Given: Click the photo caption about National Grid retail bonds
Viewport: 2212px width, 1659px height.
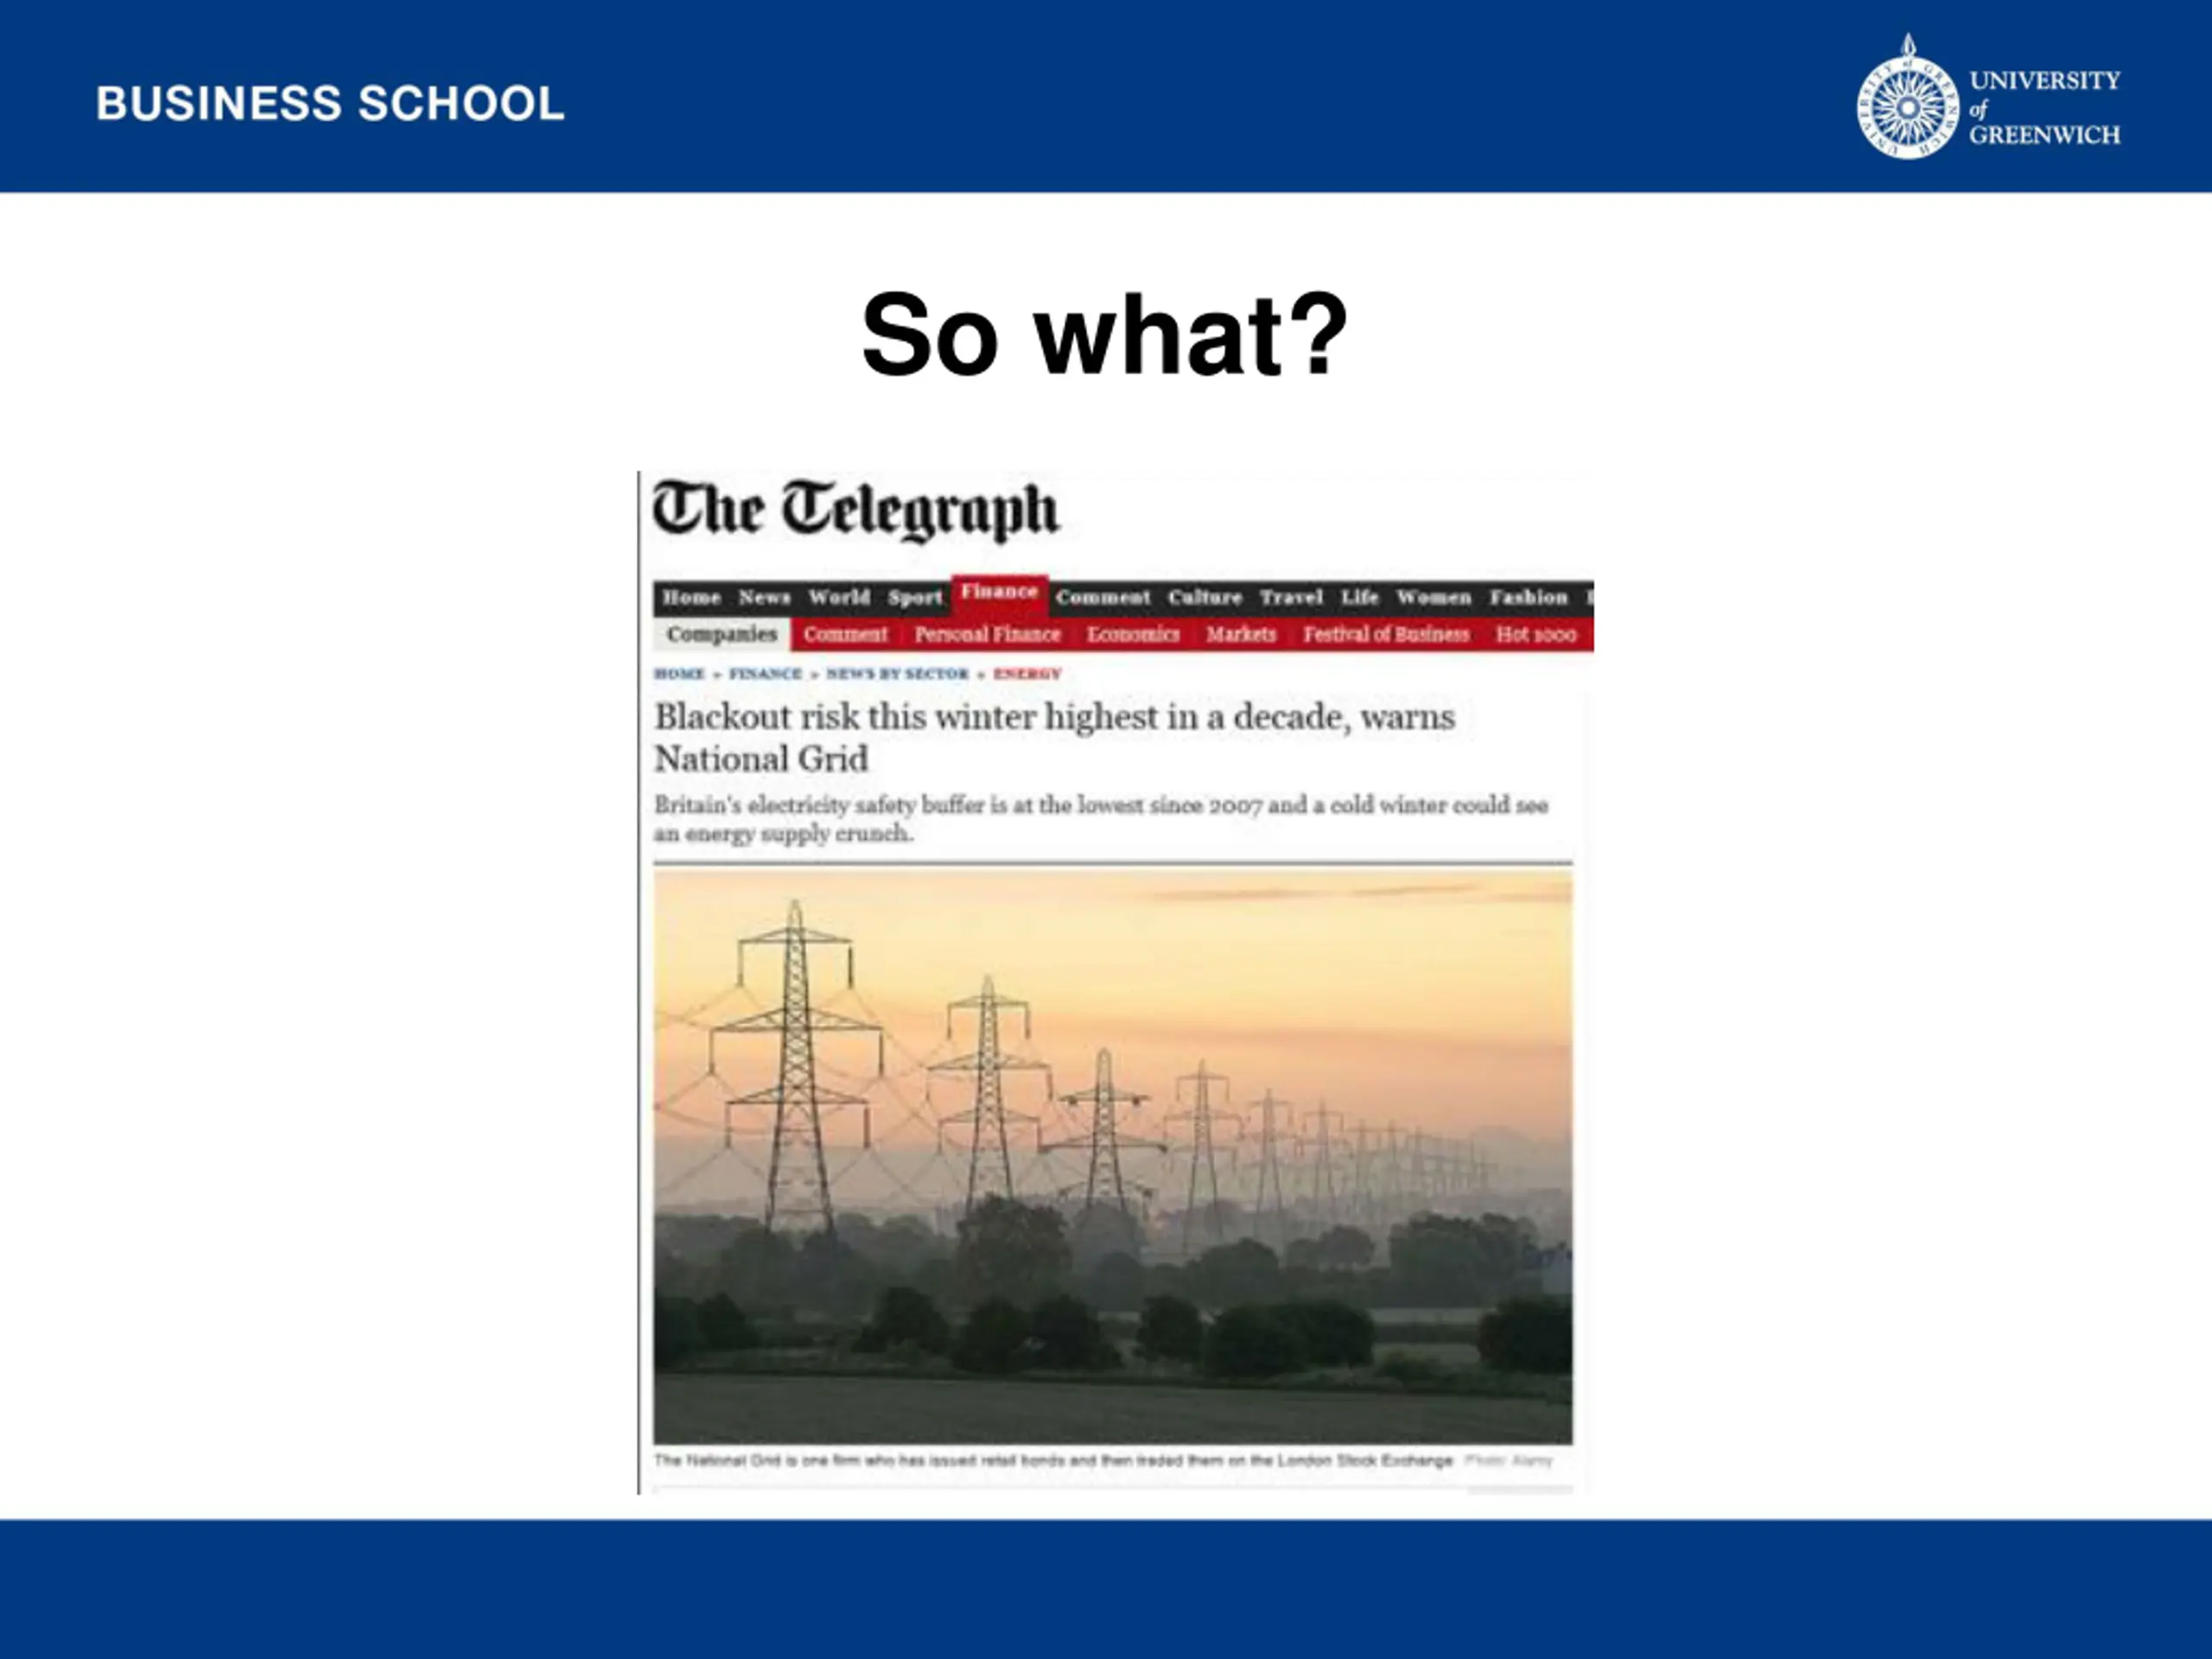Looking at the screenshot, I should (x=1053, y=1460).
